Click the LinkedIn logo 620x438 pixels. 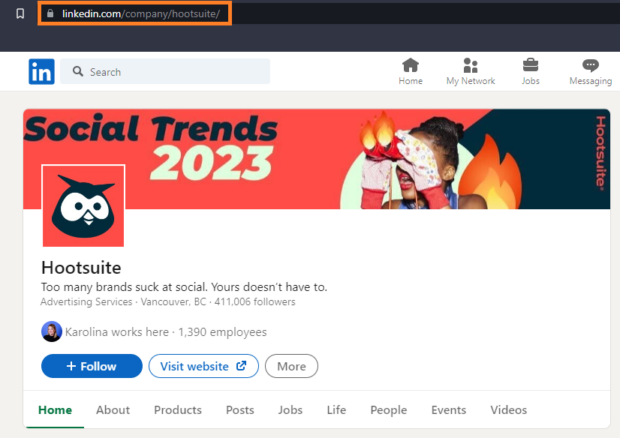42,72
